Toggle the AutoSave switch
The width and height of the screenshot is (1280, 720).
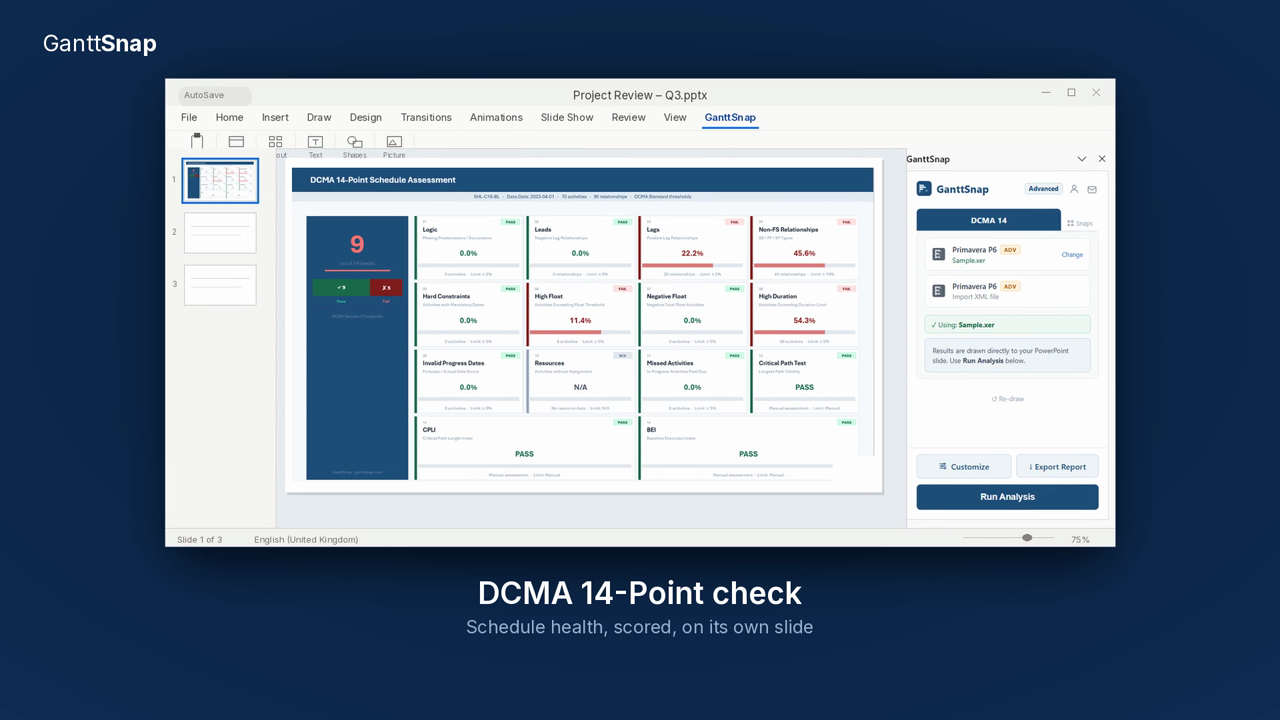tap(214, 95)
